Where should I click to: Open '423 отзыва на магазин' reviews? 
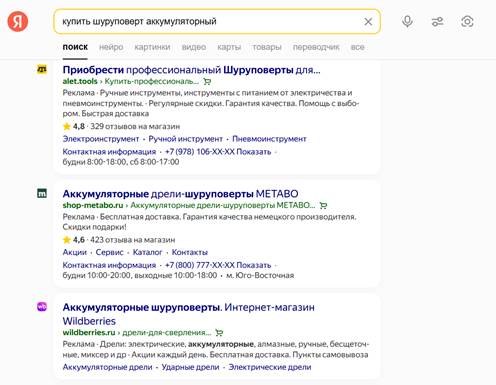pos(133,240)
